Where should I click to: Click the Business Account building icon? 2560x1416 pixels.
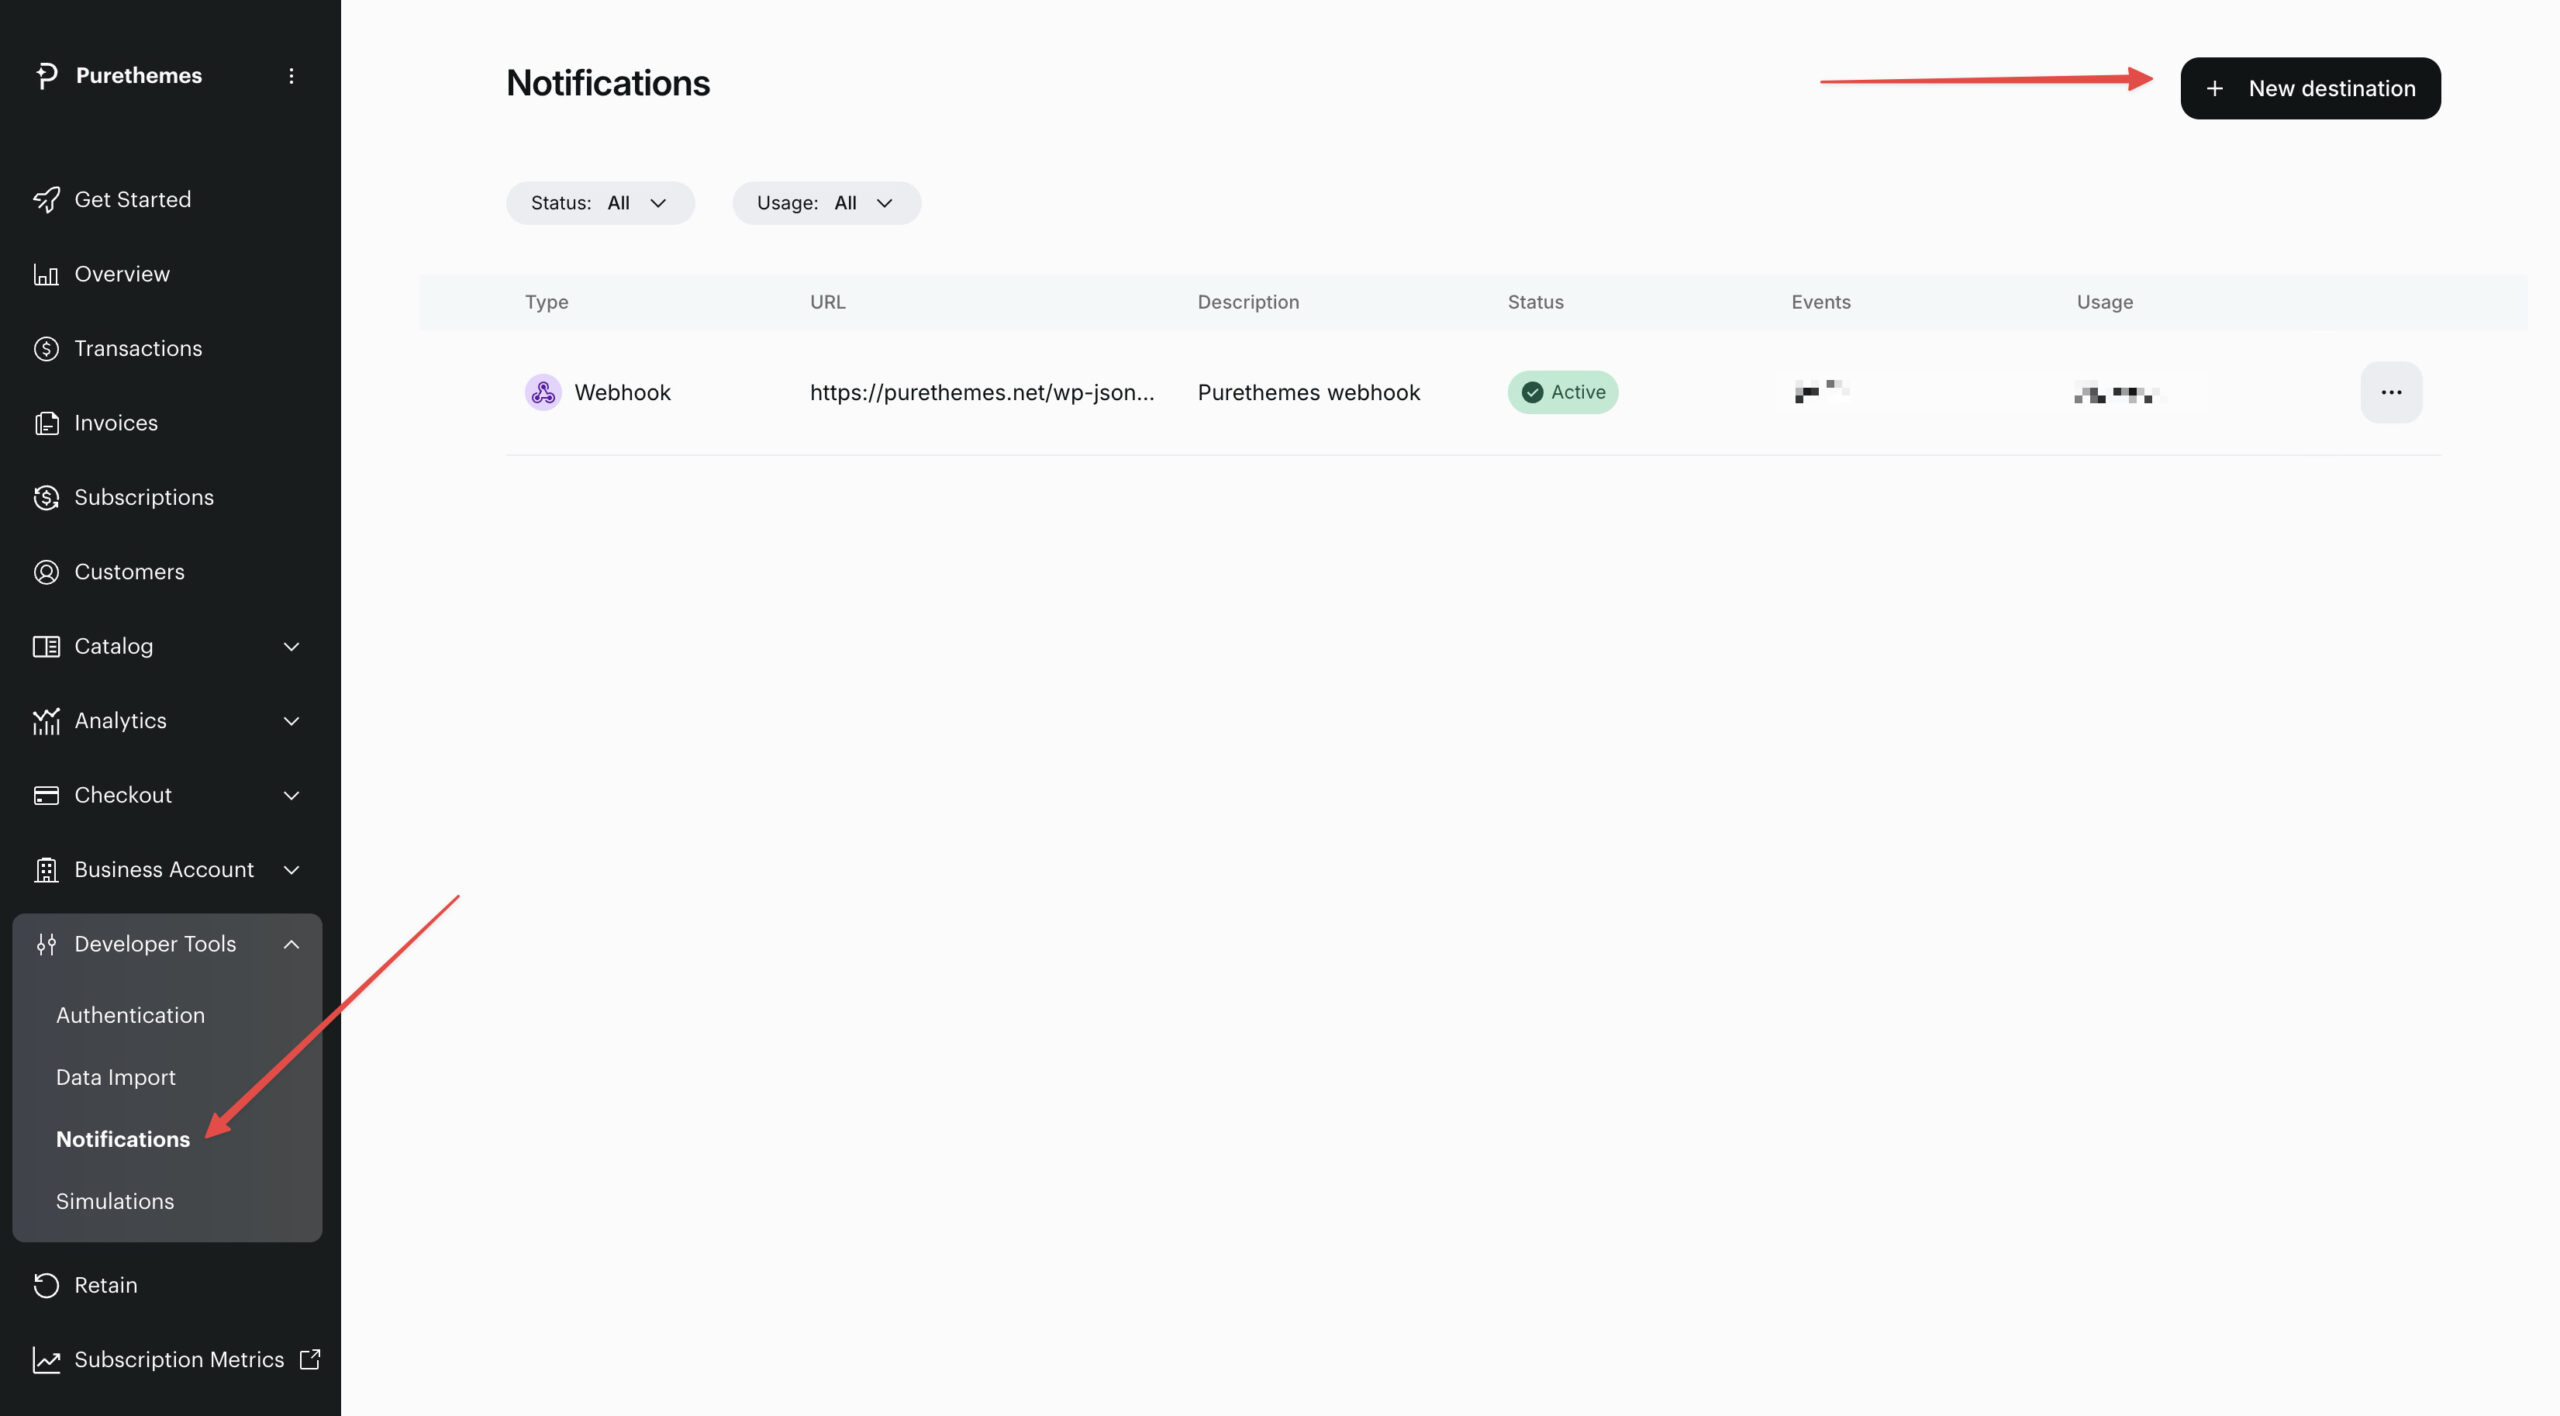(x=46, y=870)
